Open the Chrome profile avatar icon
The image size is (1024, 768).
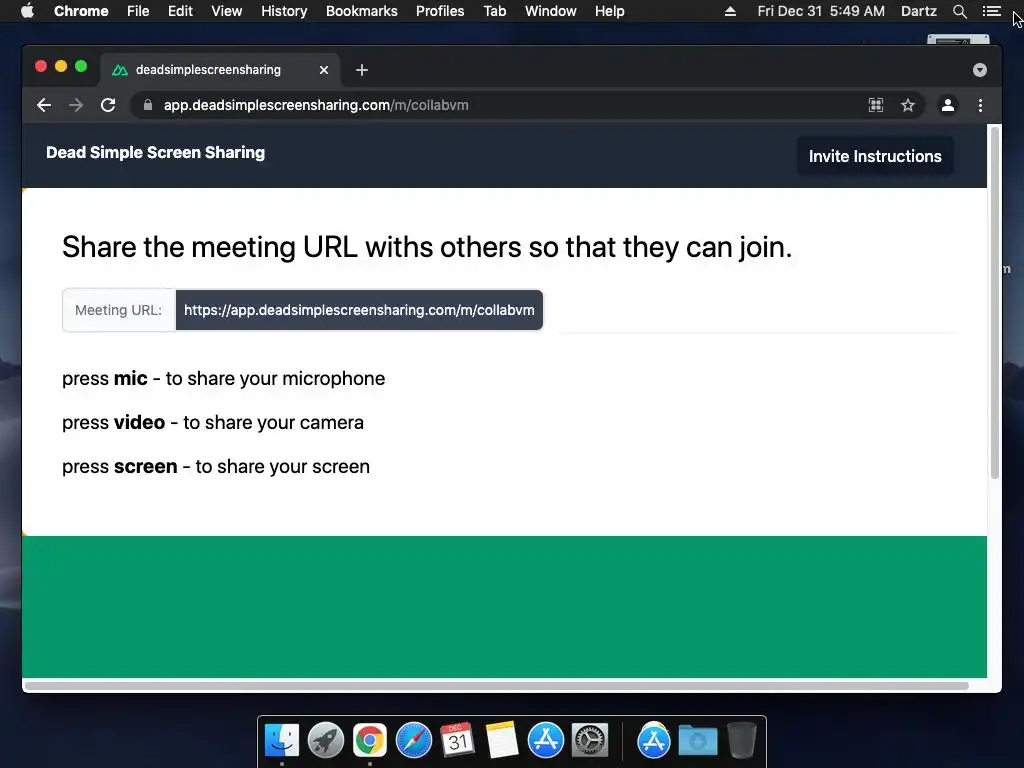(948, 105)
